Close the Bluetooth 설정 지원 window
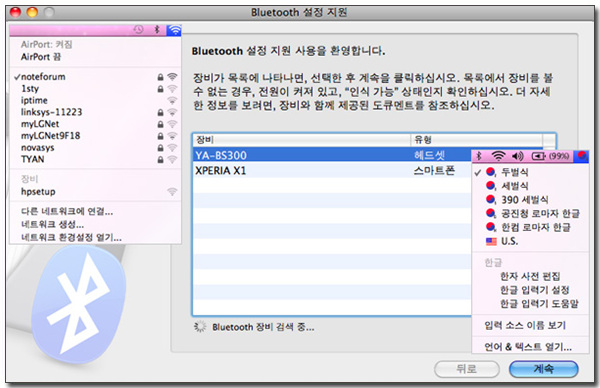This screenshot has height=388, width=600. point(15,13)
